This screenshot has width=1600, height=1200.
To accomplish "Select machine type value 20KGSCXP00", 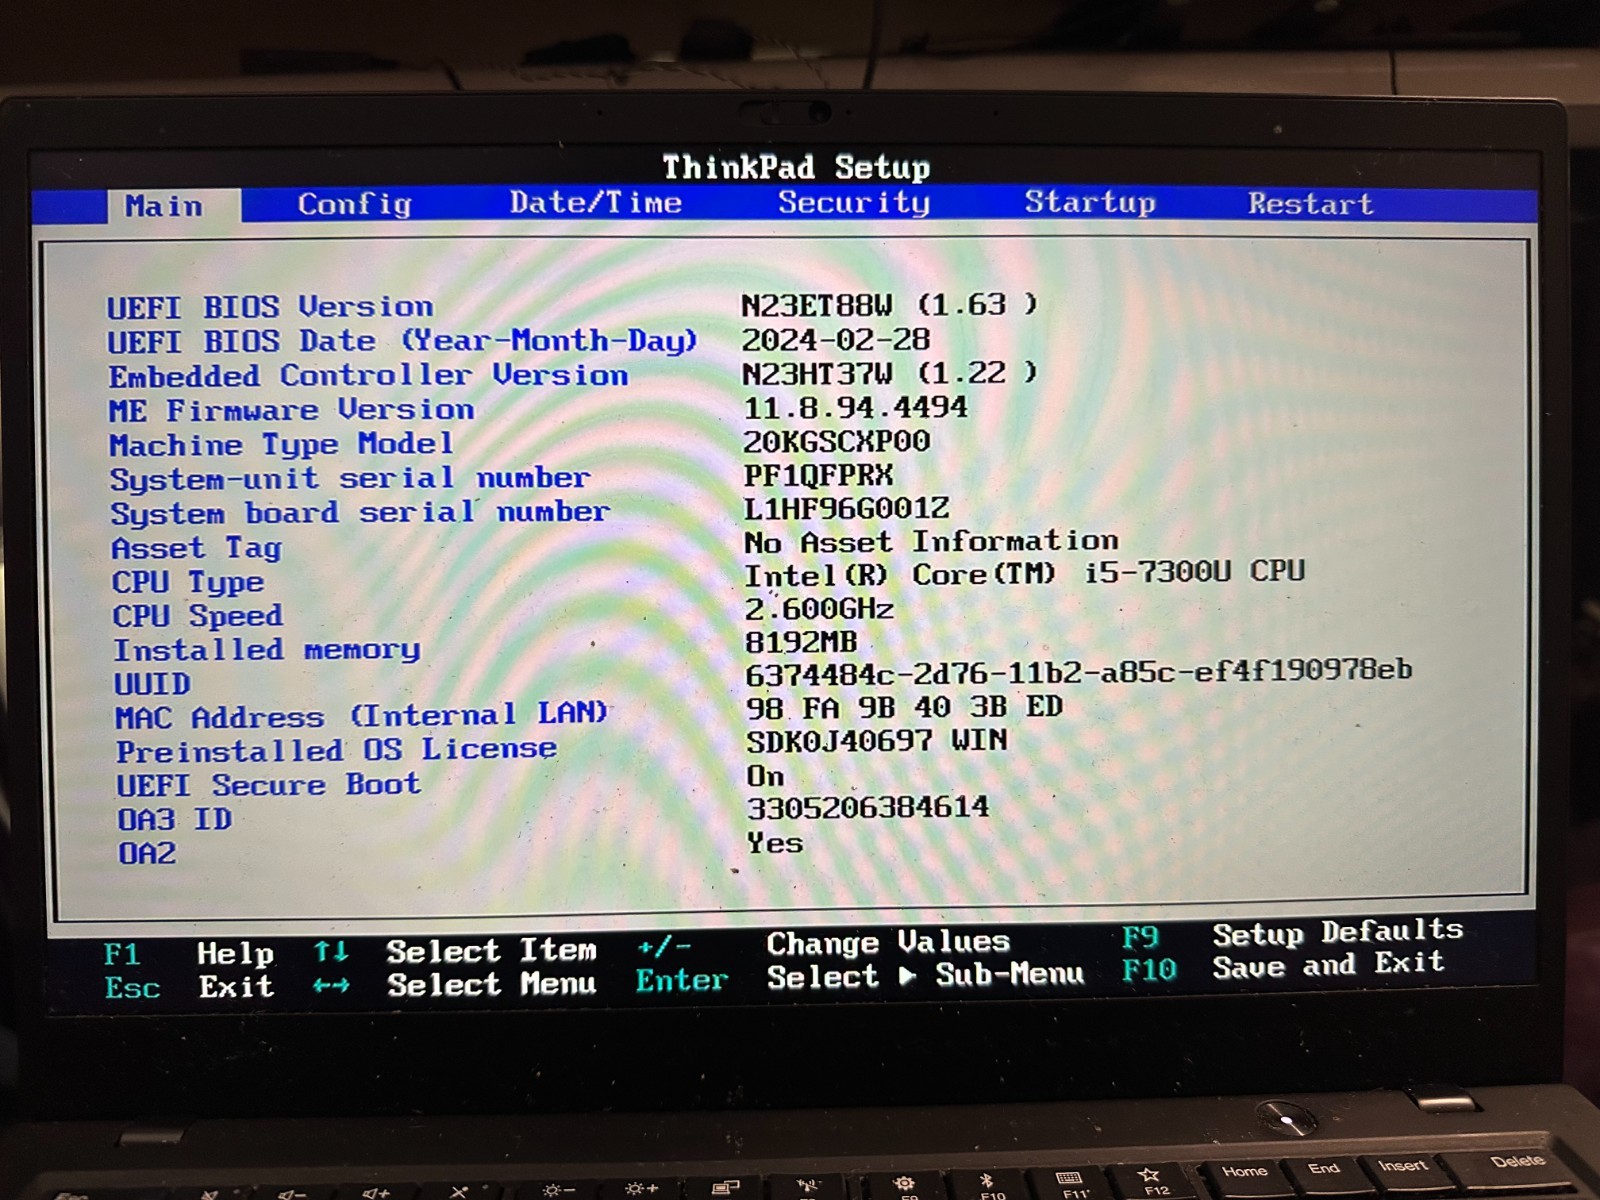I will [x=836, y=441].
